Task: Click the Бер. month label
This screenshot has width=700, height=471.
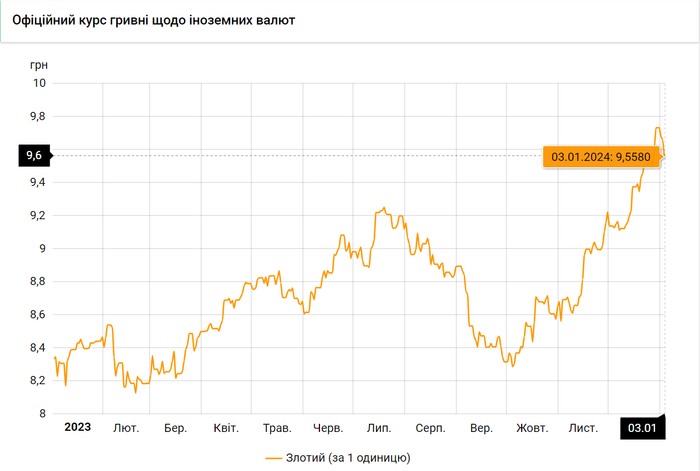Action: click(176, 428)
